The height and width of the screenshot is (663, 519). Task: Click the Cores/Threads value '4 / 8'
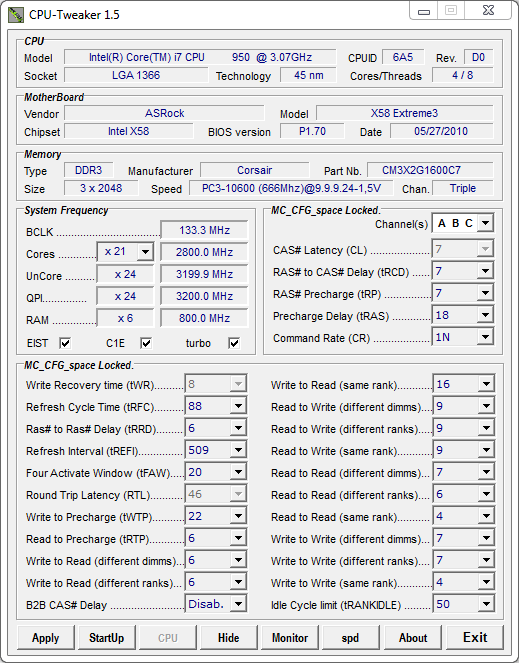coord(463,75)
